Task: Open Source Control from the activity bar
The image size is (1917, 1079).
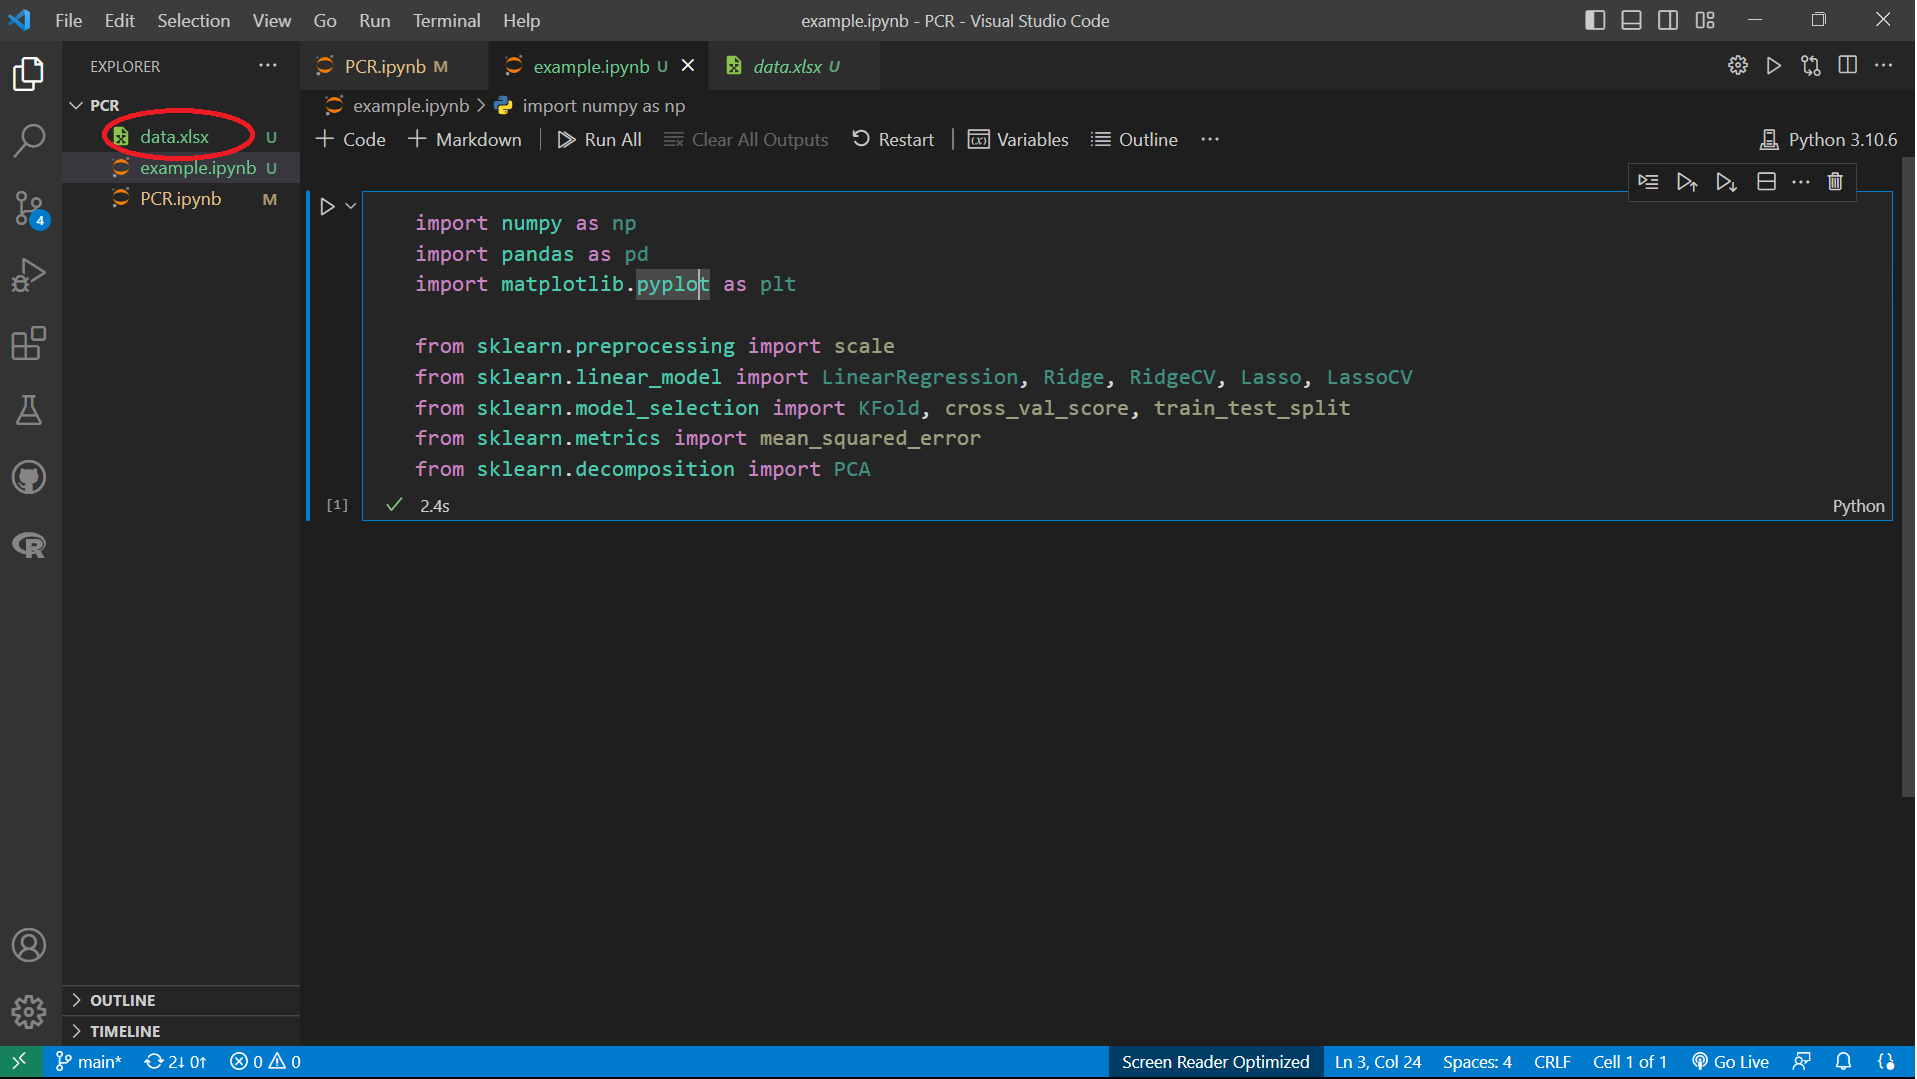Action: (28, 208)
